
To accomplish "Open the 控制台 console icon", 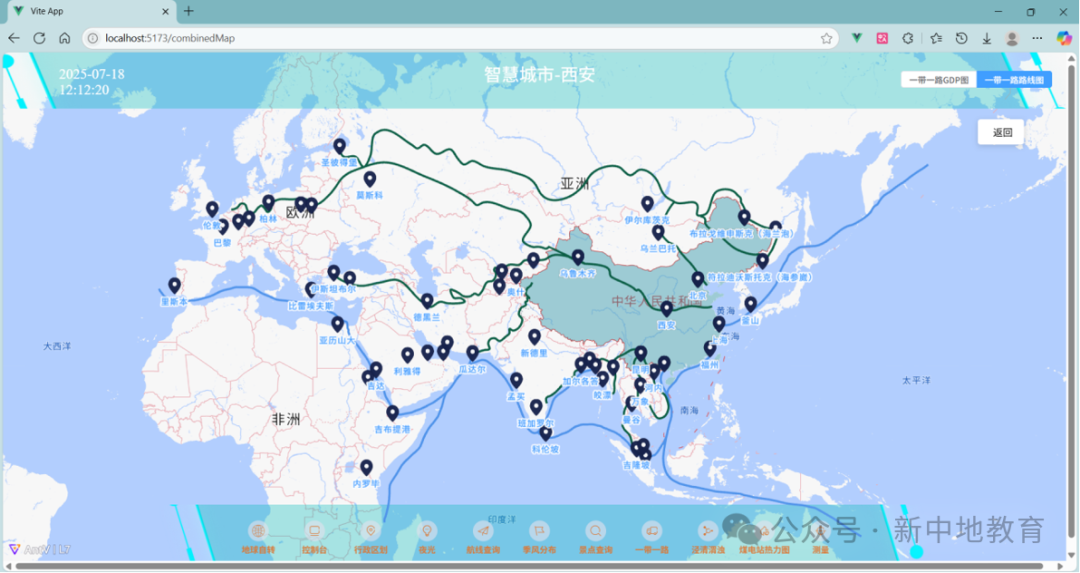I will (314, 531).
